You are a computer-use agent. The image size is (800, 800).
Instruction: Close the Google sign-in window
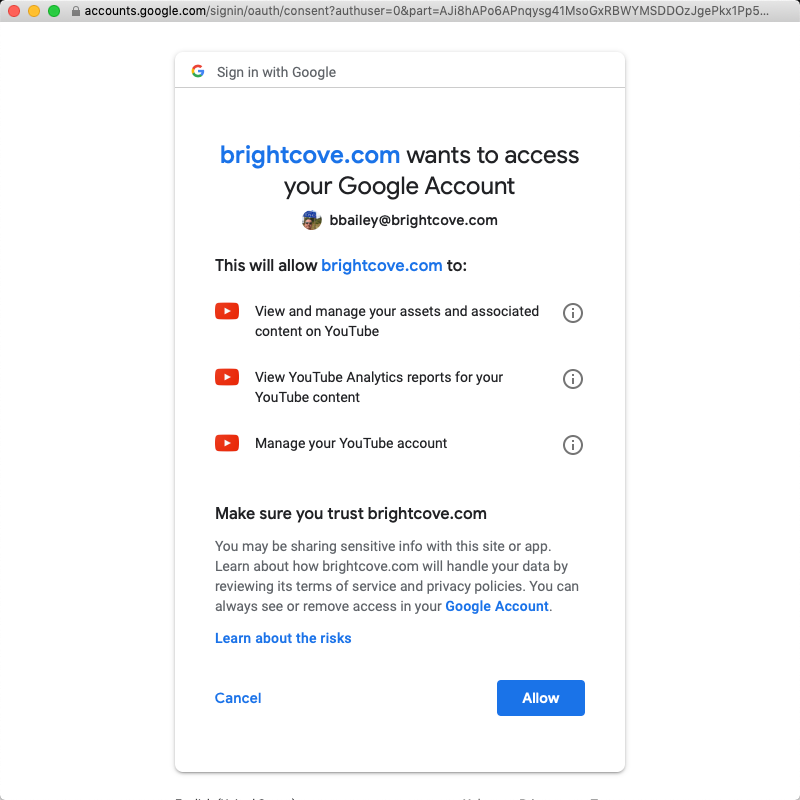14,11
